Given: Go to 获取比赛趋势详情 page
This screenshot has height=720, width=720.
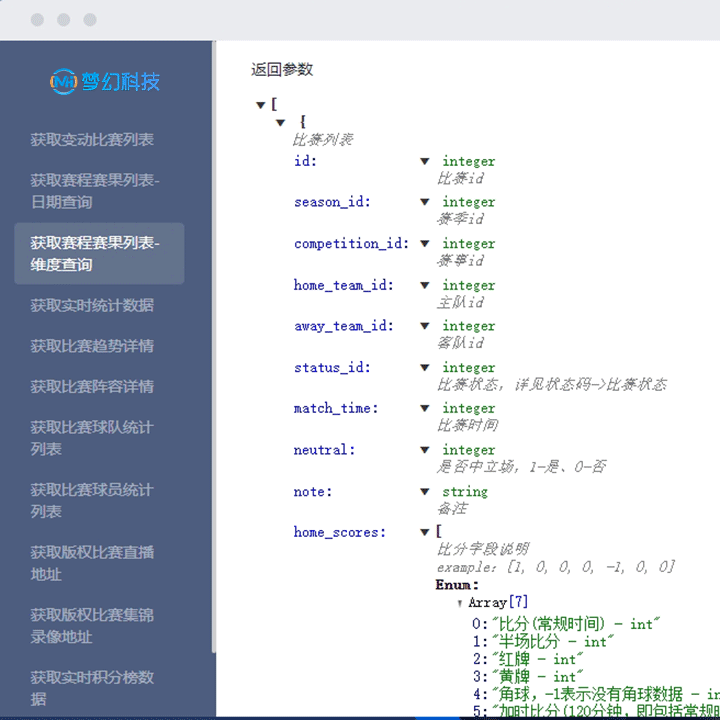Looking at the screenshot, I should point(92,347).
